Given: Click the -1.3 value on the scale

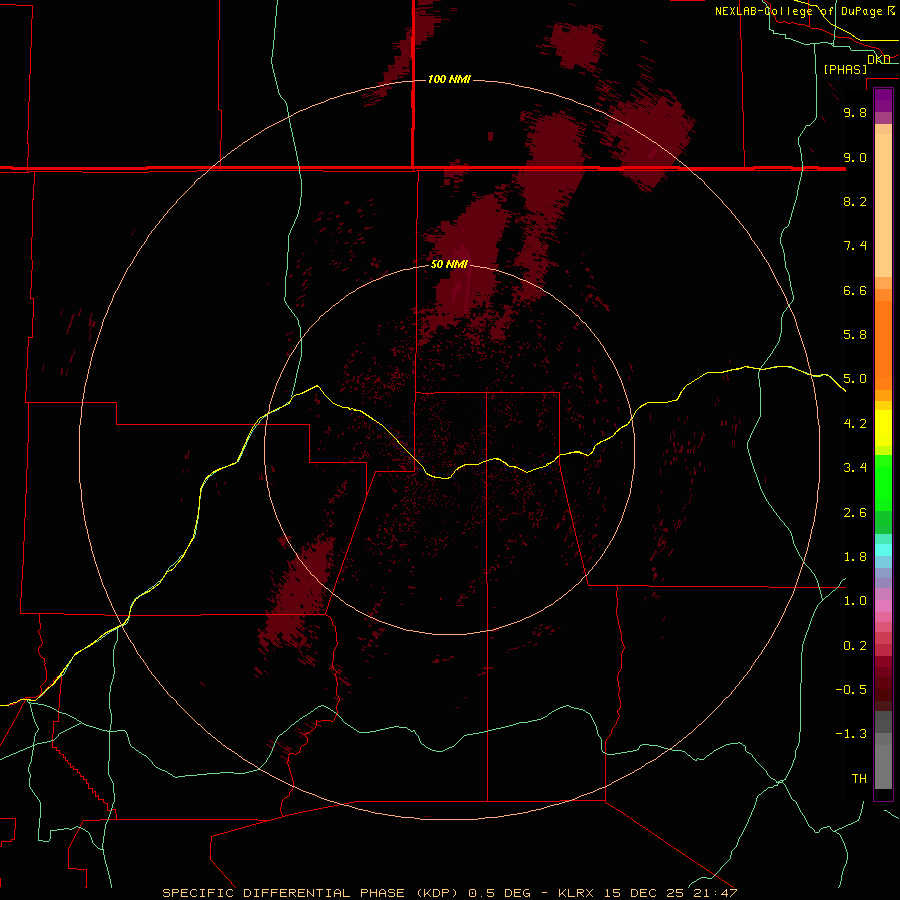Looking at the screenshot, I should coord(851,734).
